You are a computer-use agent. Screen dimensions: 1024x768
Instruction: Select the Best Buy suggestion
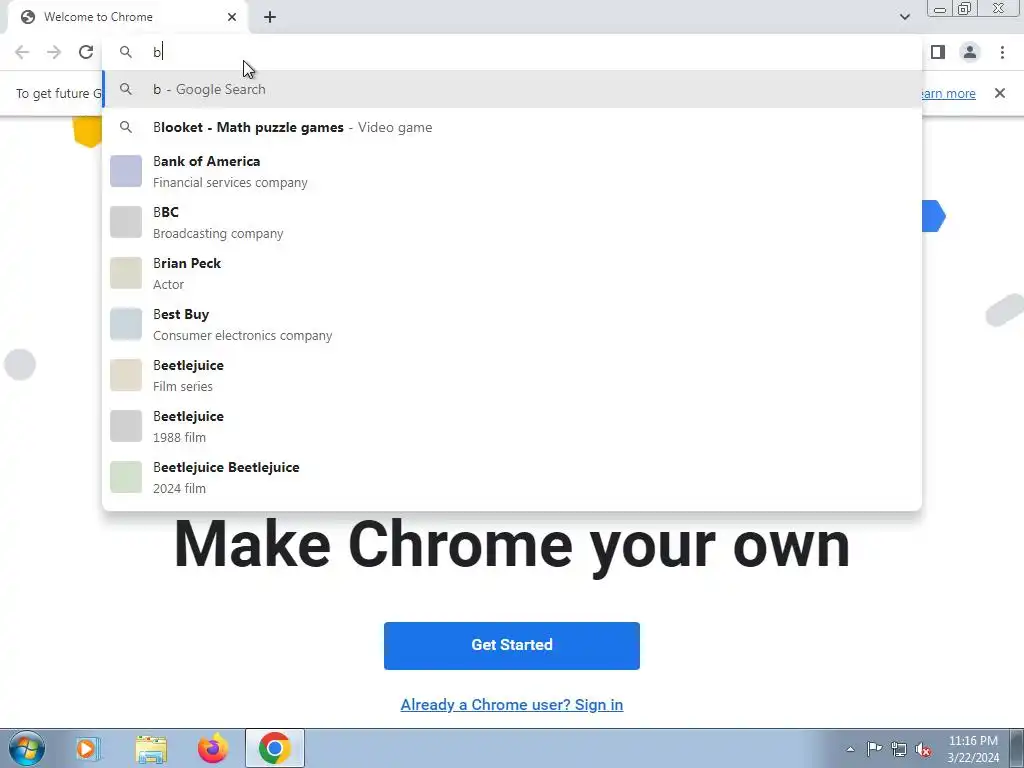tap(512, 324)
